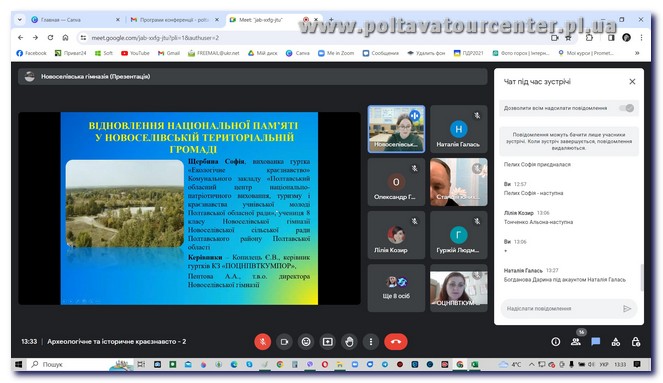Toggle the chat panel icon

595,342
